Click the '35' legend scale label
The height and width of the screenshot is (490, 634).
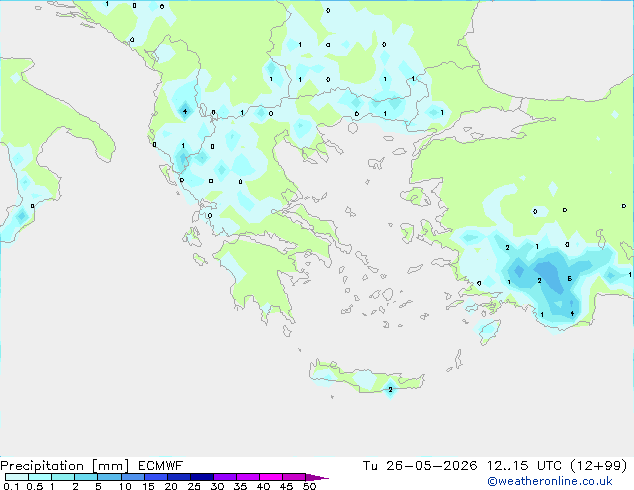click(240, 486)
